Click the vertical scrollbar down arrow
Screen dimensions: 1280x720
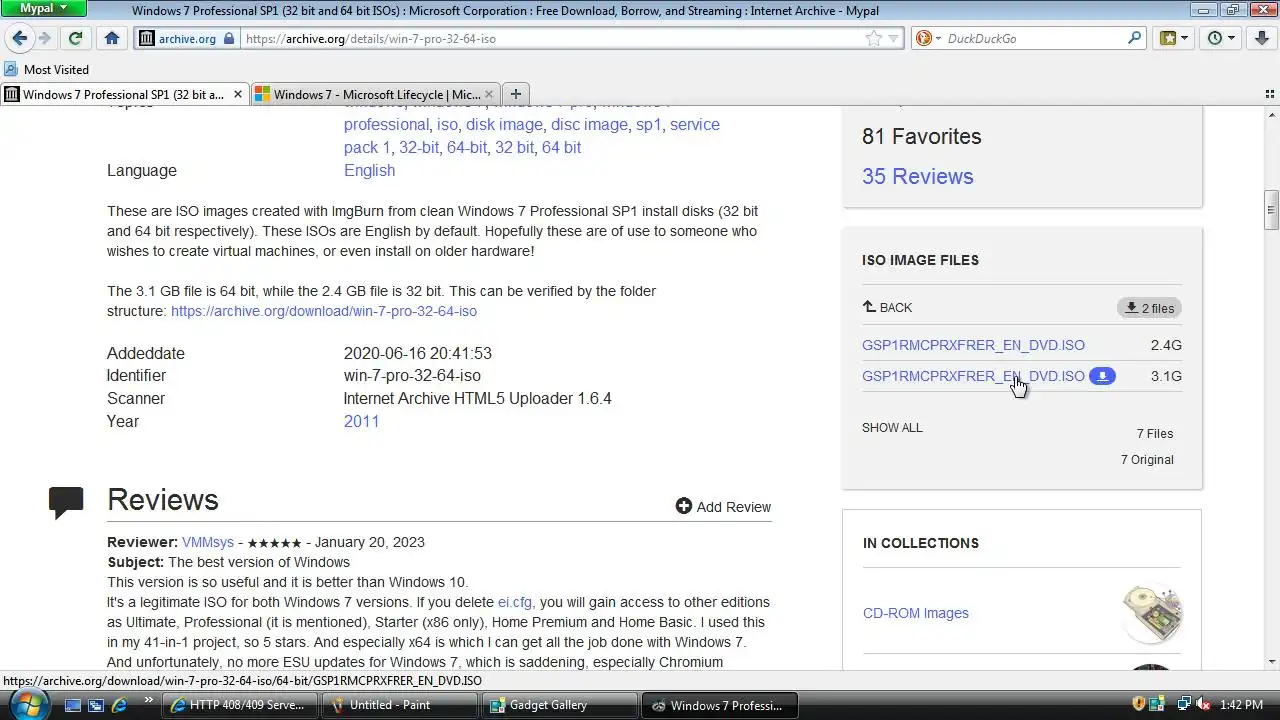click(1272, 661)
